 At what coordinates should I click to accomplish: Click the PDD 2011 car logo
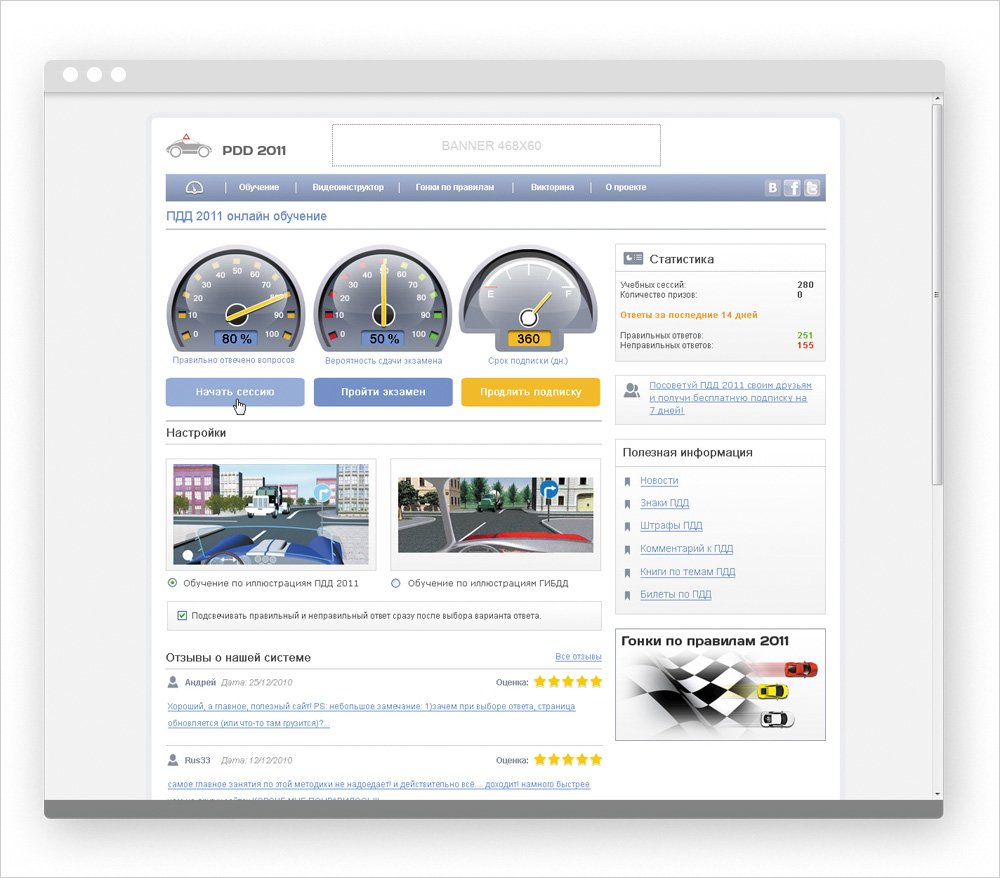[188, 147]
